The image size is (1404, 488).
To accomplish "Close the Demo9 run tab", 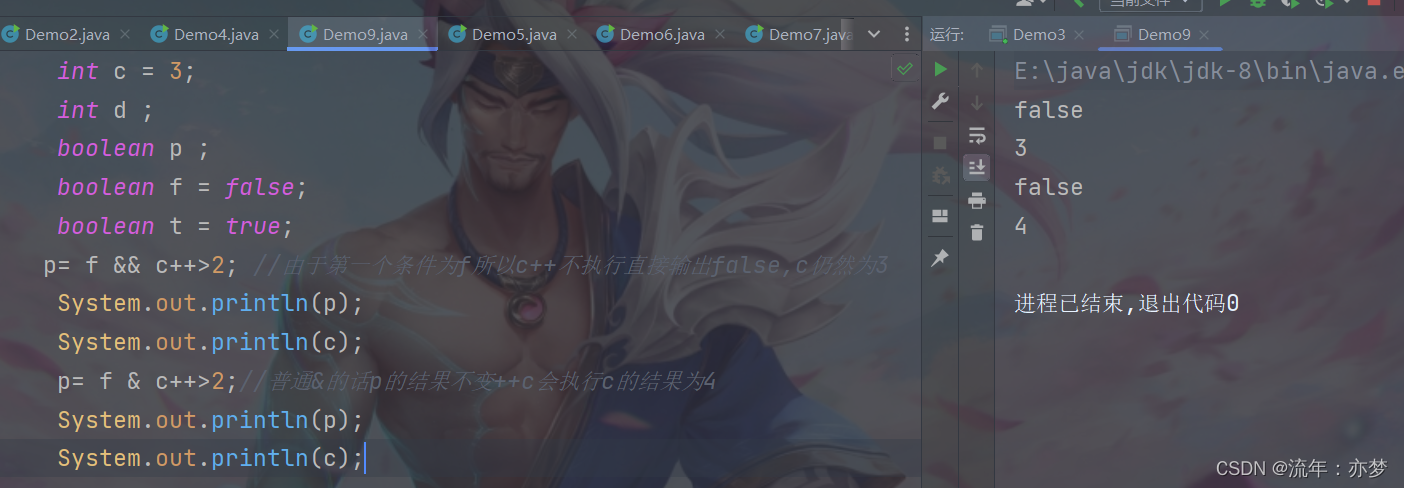I will coord(1204,34).
